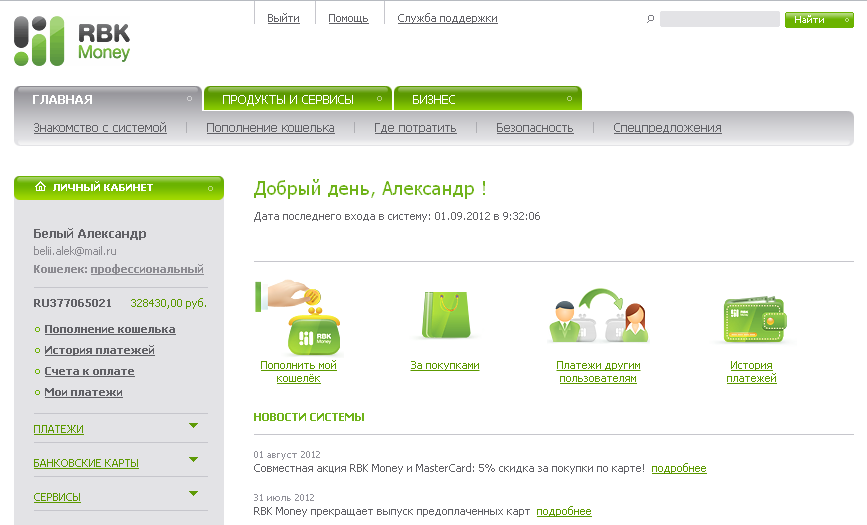Click Пополнить мой кошелёк link

click(299, 372)
